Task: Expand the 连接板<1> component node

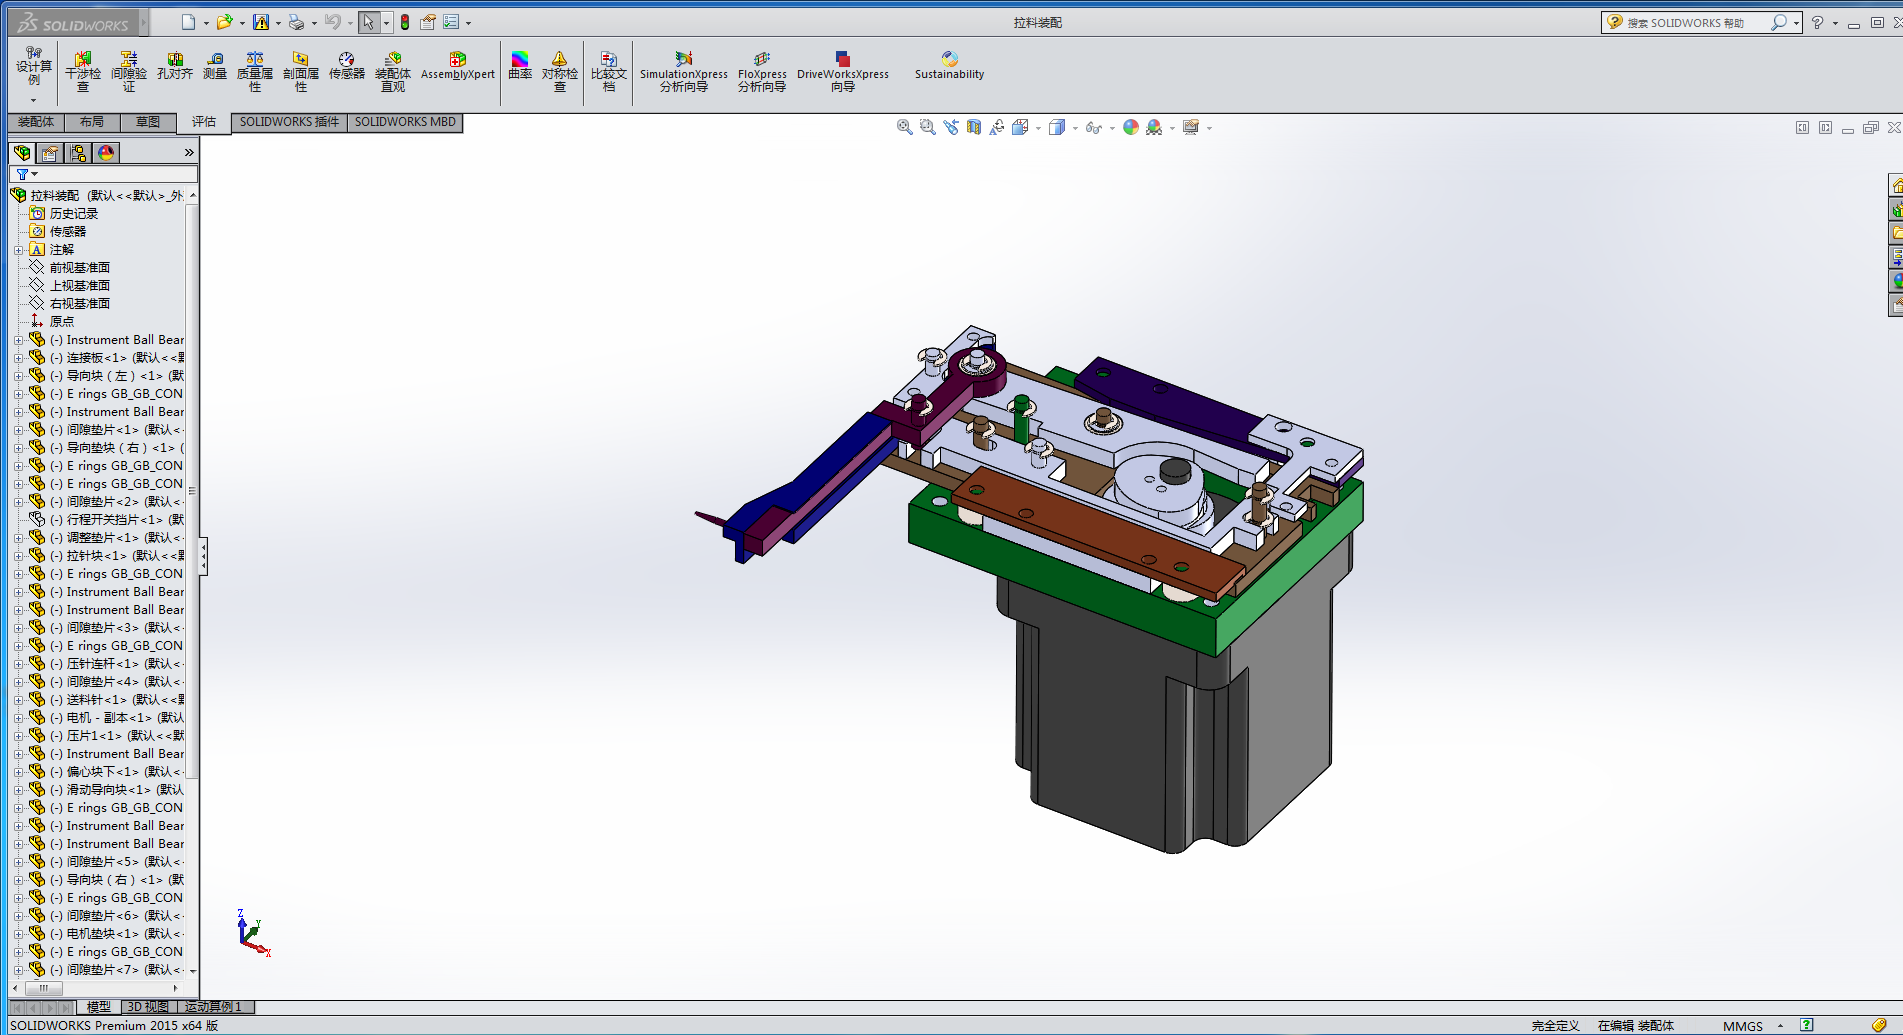Action: (x=18, y=358)
